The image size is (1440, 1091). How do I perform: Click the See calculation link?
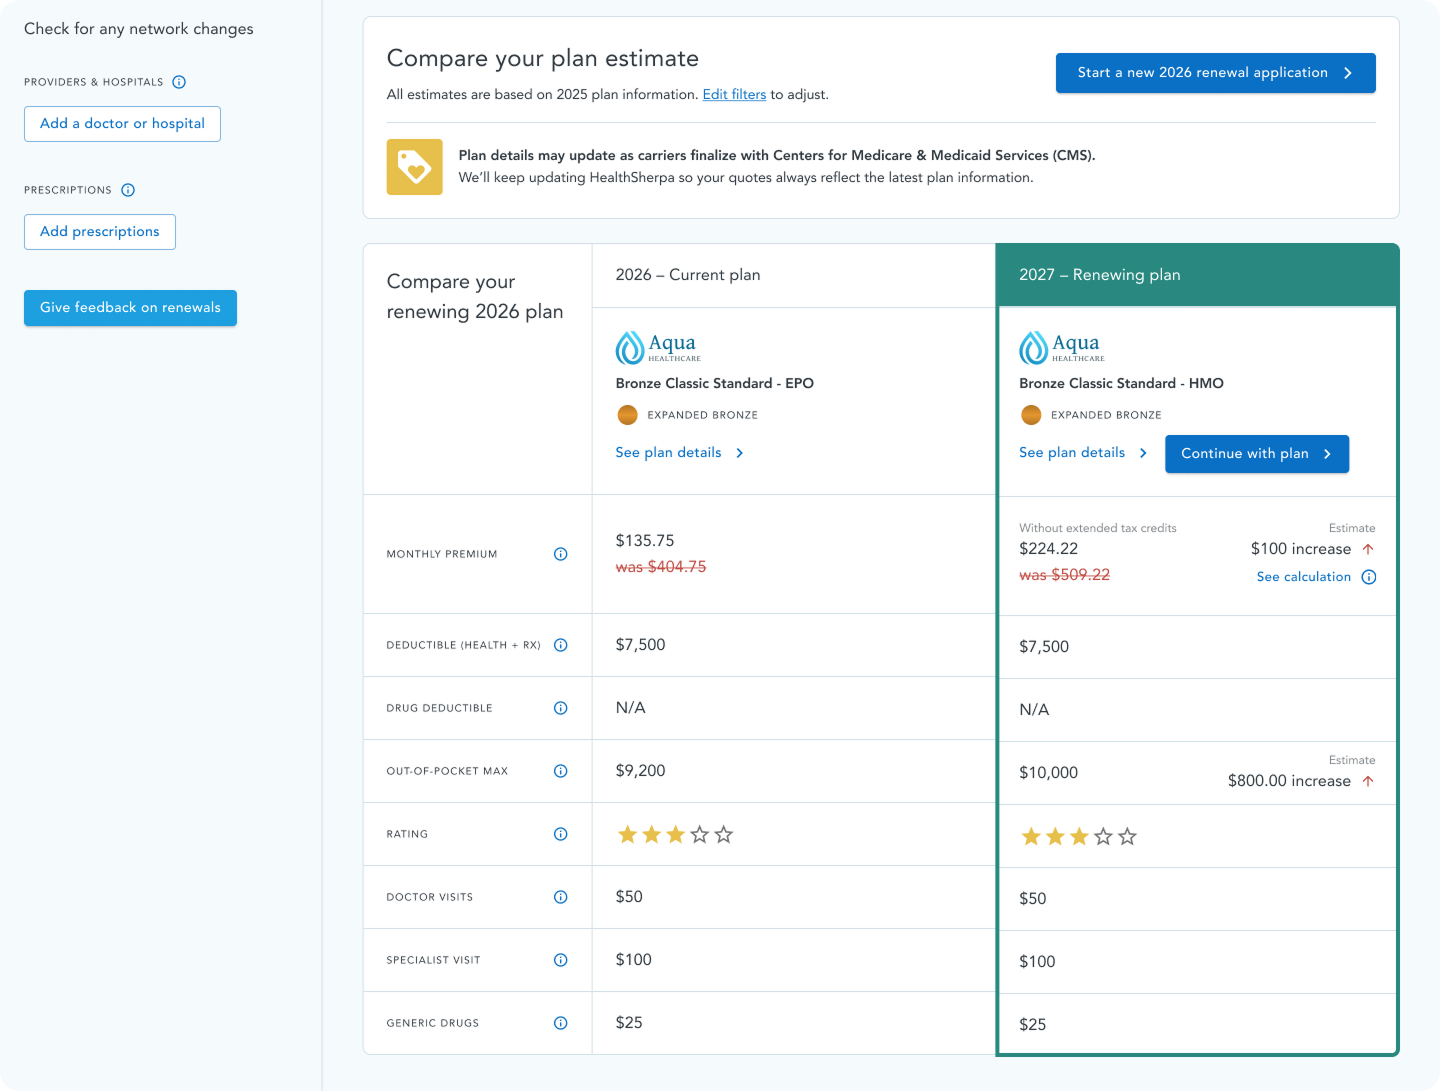tap(1304, 577)
